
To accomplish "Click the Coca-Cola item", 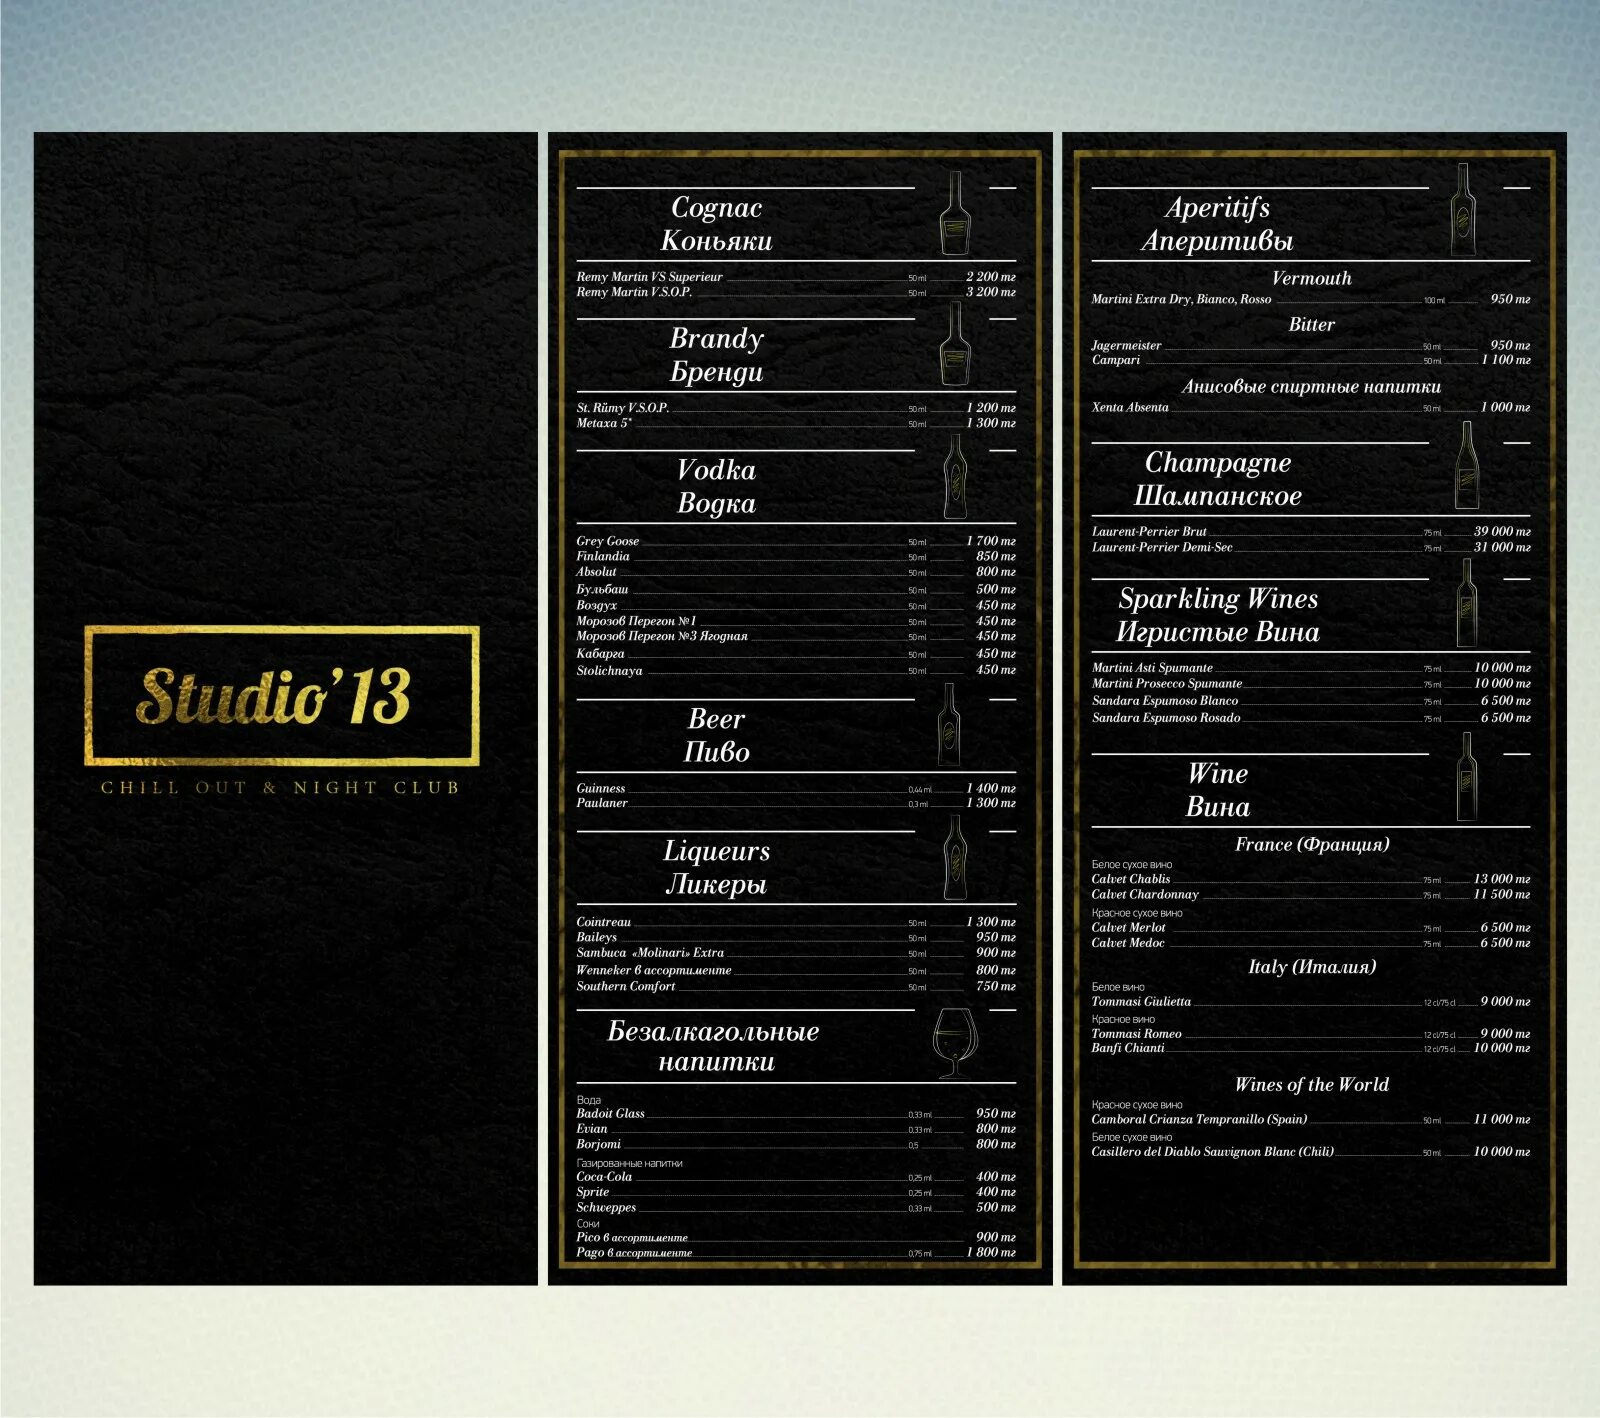I will [796, 1177].
